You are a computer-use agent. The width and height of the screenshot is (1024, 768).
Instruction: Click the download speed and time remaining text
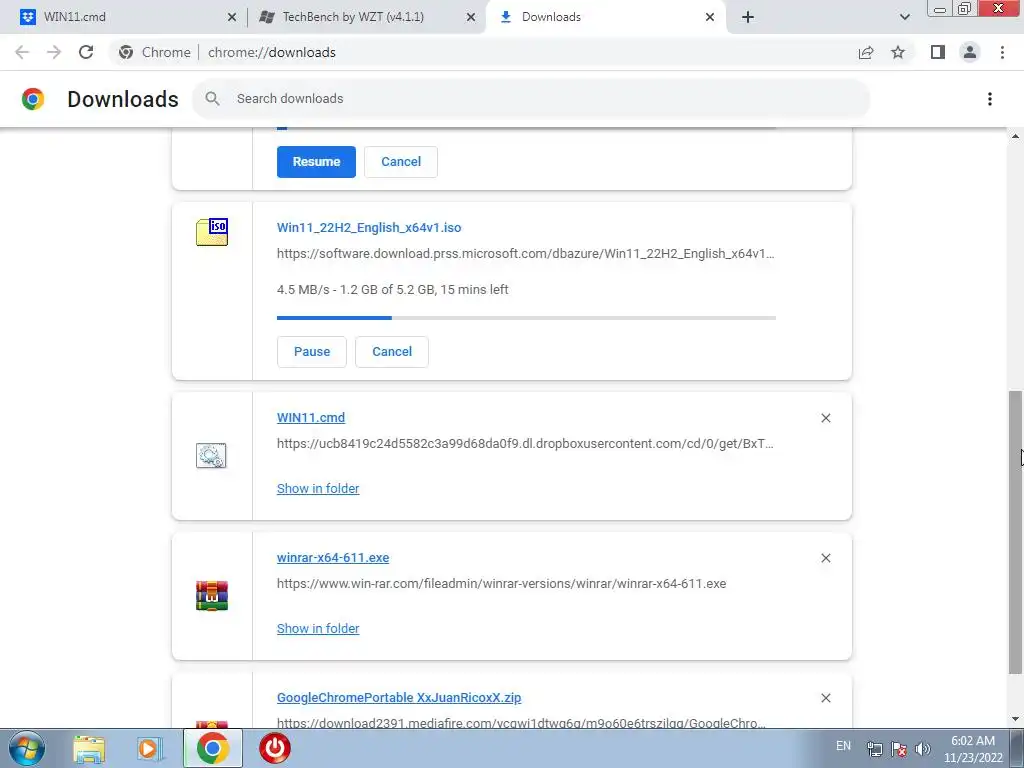pyautogui.click(x=392, y=290)
